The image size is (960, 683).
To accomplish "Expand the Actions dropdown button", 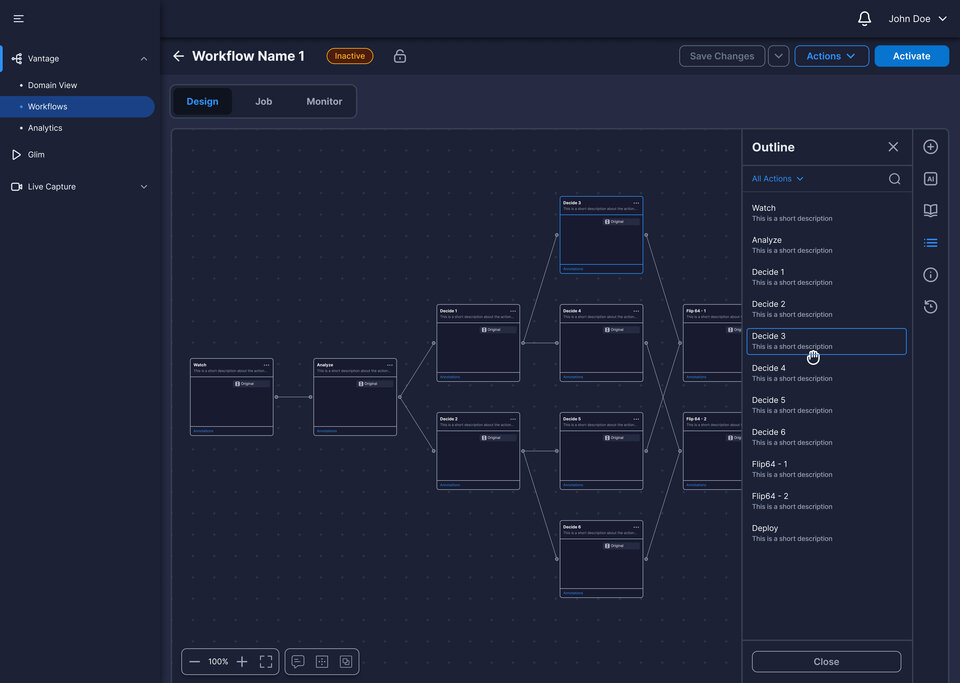I will (831, 57).
